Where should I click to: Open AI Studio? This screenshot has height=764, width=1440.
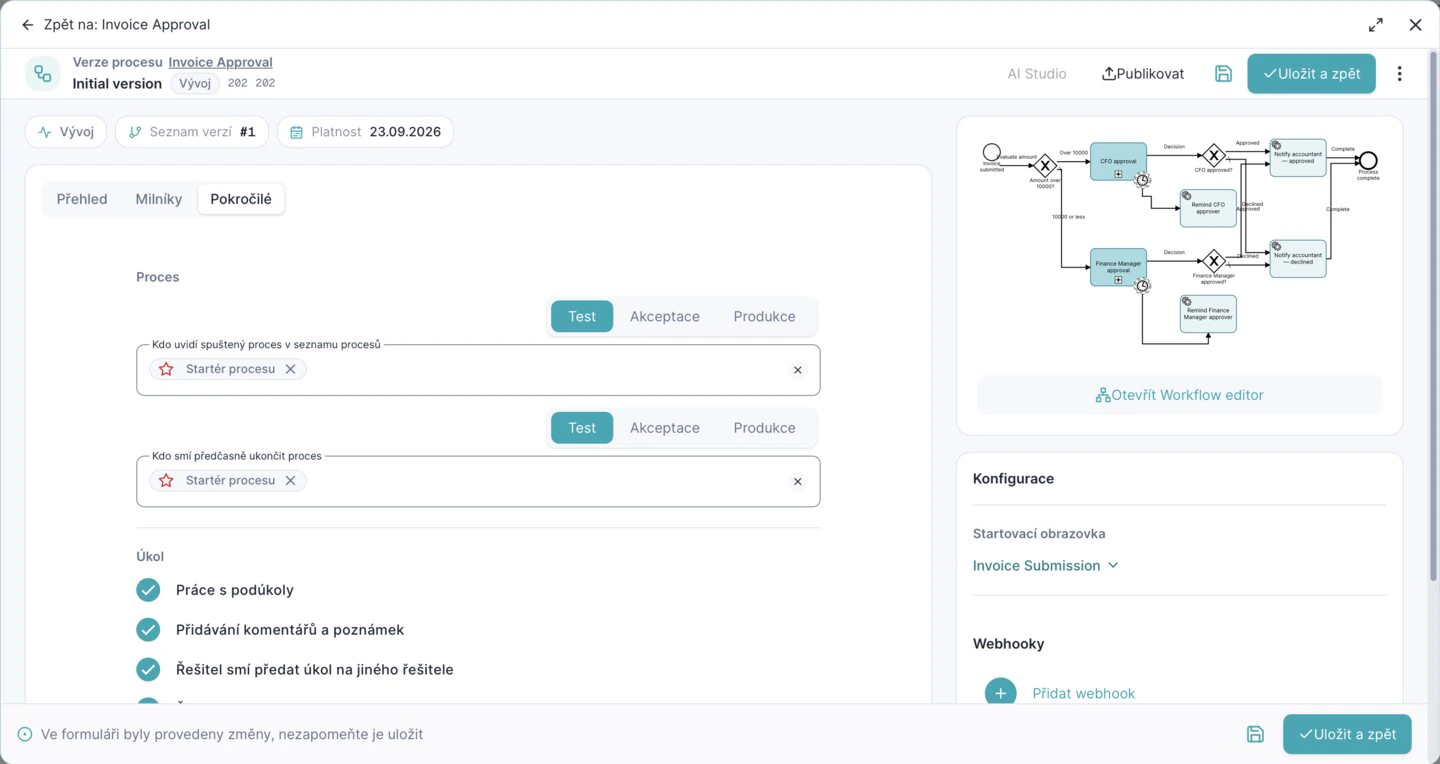pyautogui.click(x=1037, y=74)
